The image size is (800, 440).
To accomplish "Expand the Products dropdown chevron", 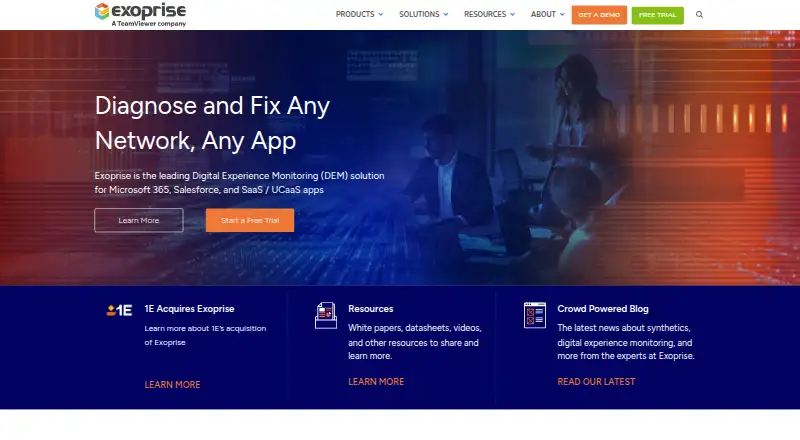I will tap(381, 15).
